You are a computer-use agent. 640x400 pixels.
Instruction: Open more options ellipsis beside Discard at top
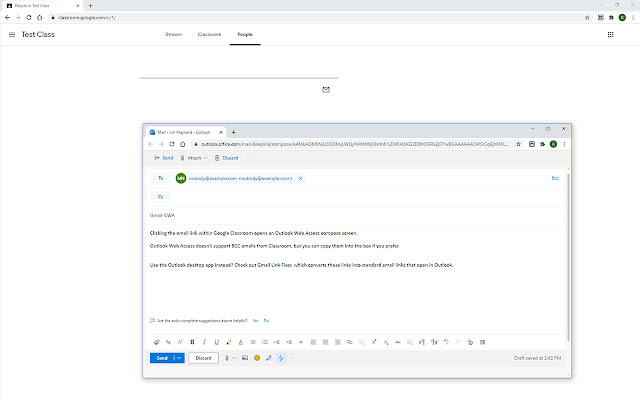coord(249,158)
